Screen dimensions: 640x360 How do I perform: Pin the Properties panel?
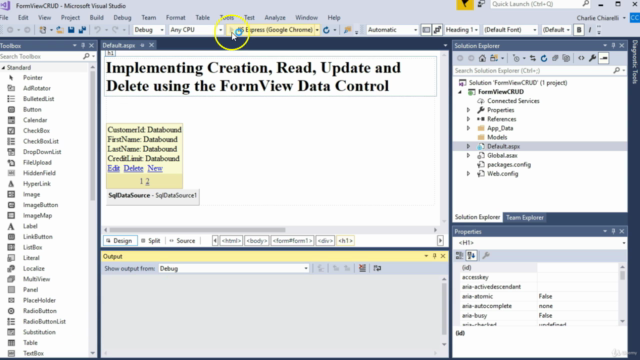[x=613, y=231]
